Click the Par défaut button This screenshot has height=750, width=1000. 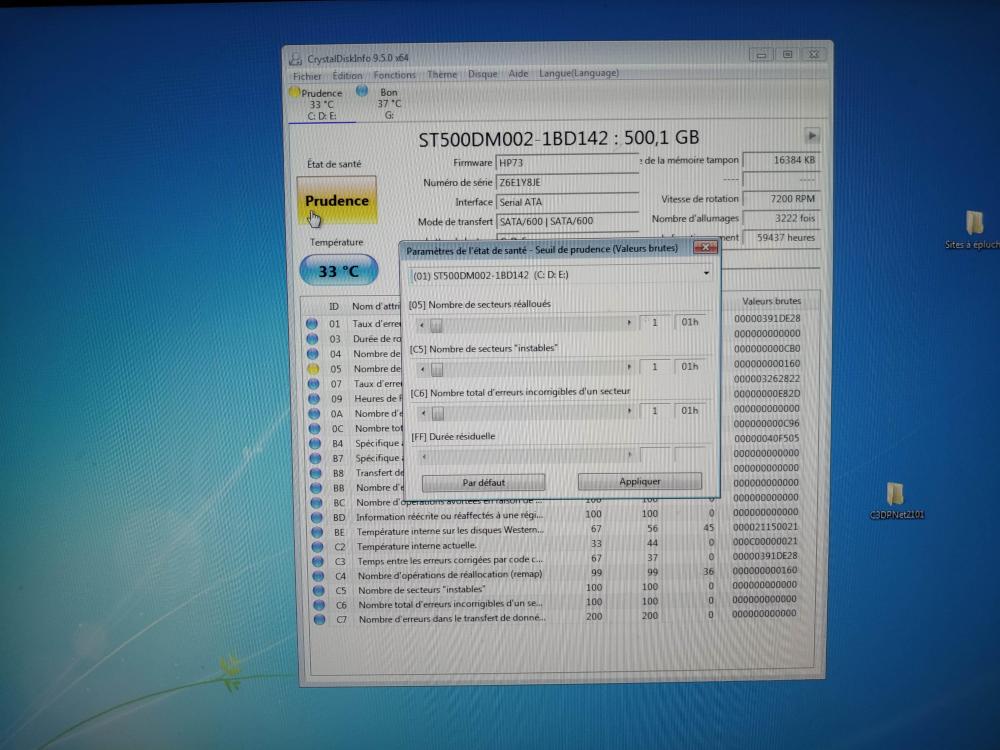(483, 482)
